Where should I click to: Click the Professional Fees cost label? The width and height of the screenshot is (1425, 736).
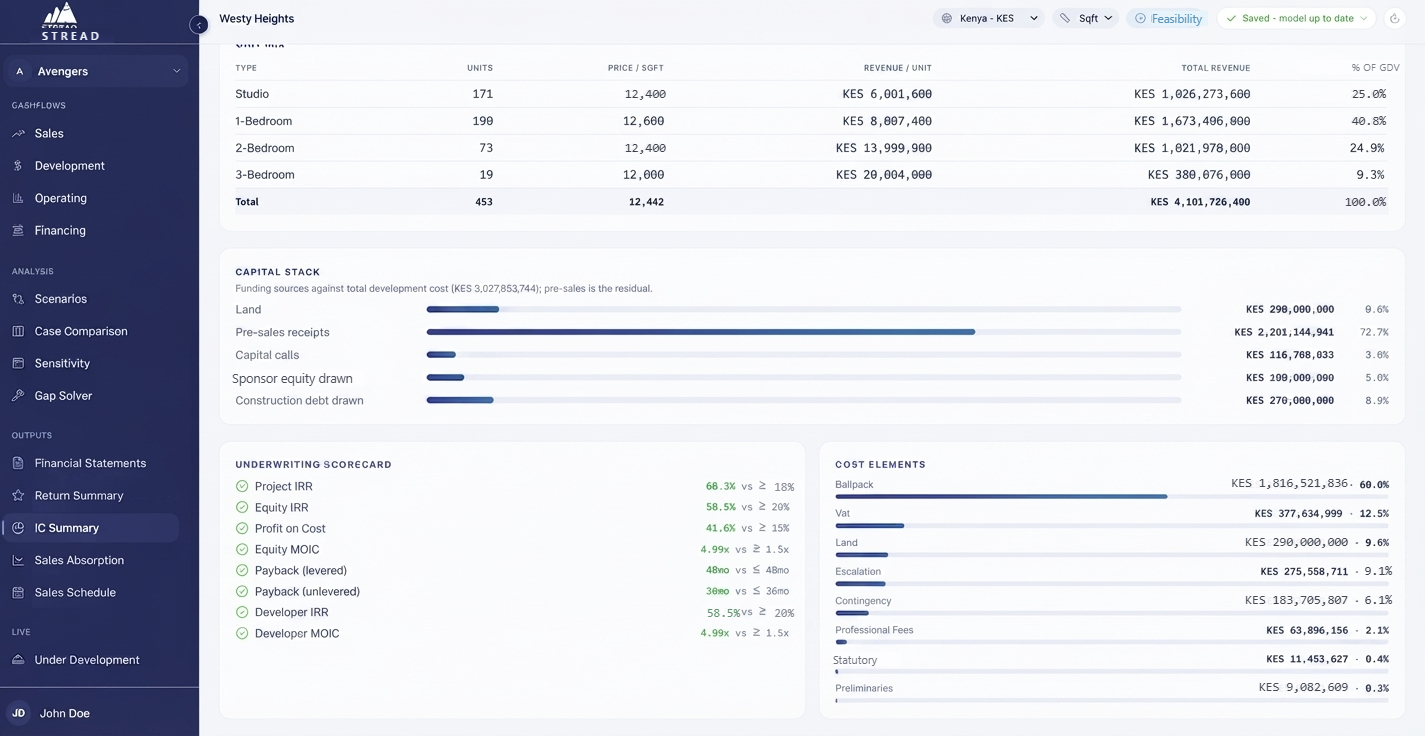(x=874, y=630)
